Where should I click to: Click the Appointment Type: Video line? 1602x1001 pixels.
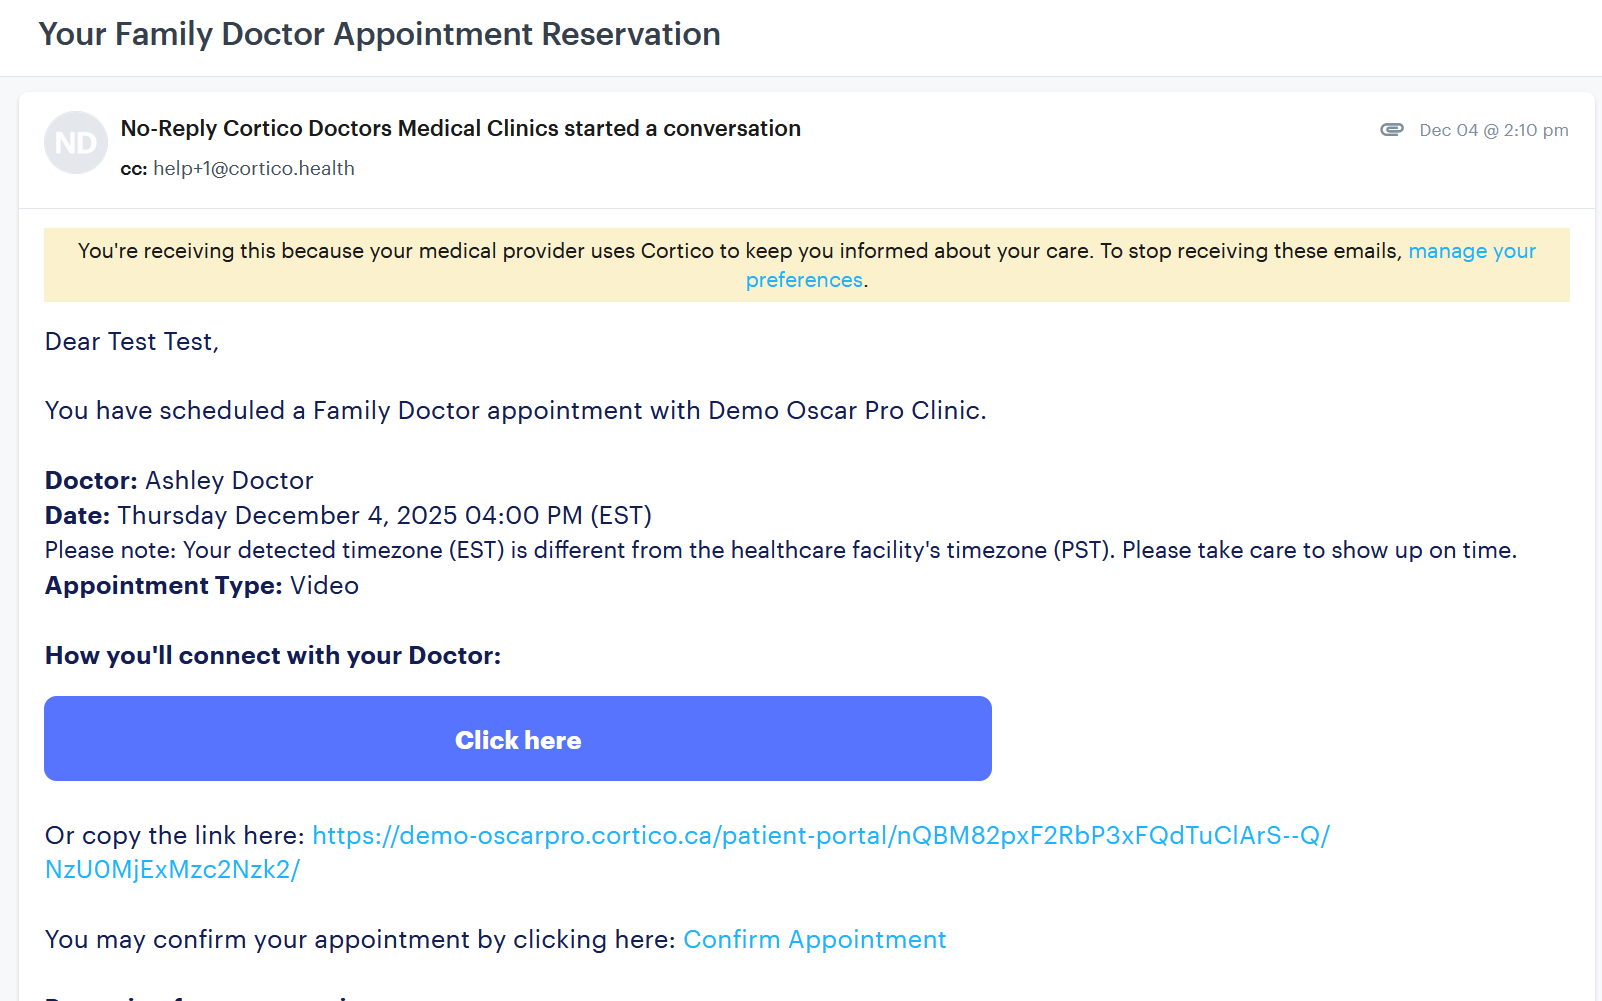[x=202, y=586]
